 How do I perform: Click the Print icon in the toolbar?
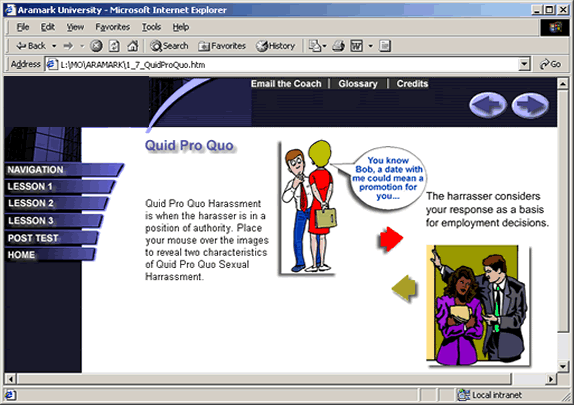point(339,46)
